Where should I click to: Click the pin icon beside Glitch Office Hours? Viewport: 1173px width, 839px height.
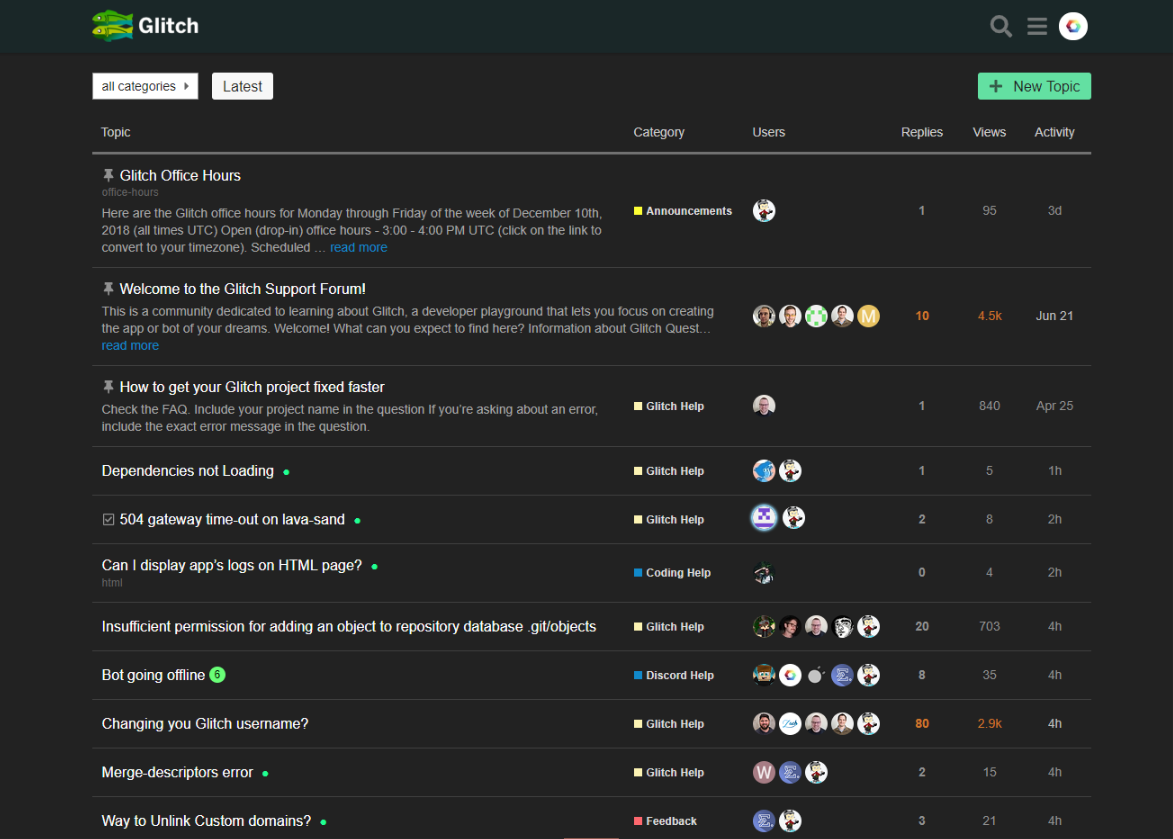(x=108, y=175)
